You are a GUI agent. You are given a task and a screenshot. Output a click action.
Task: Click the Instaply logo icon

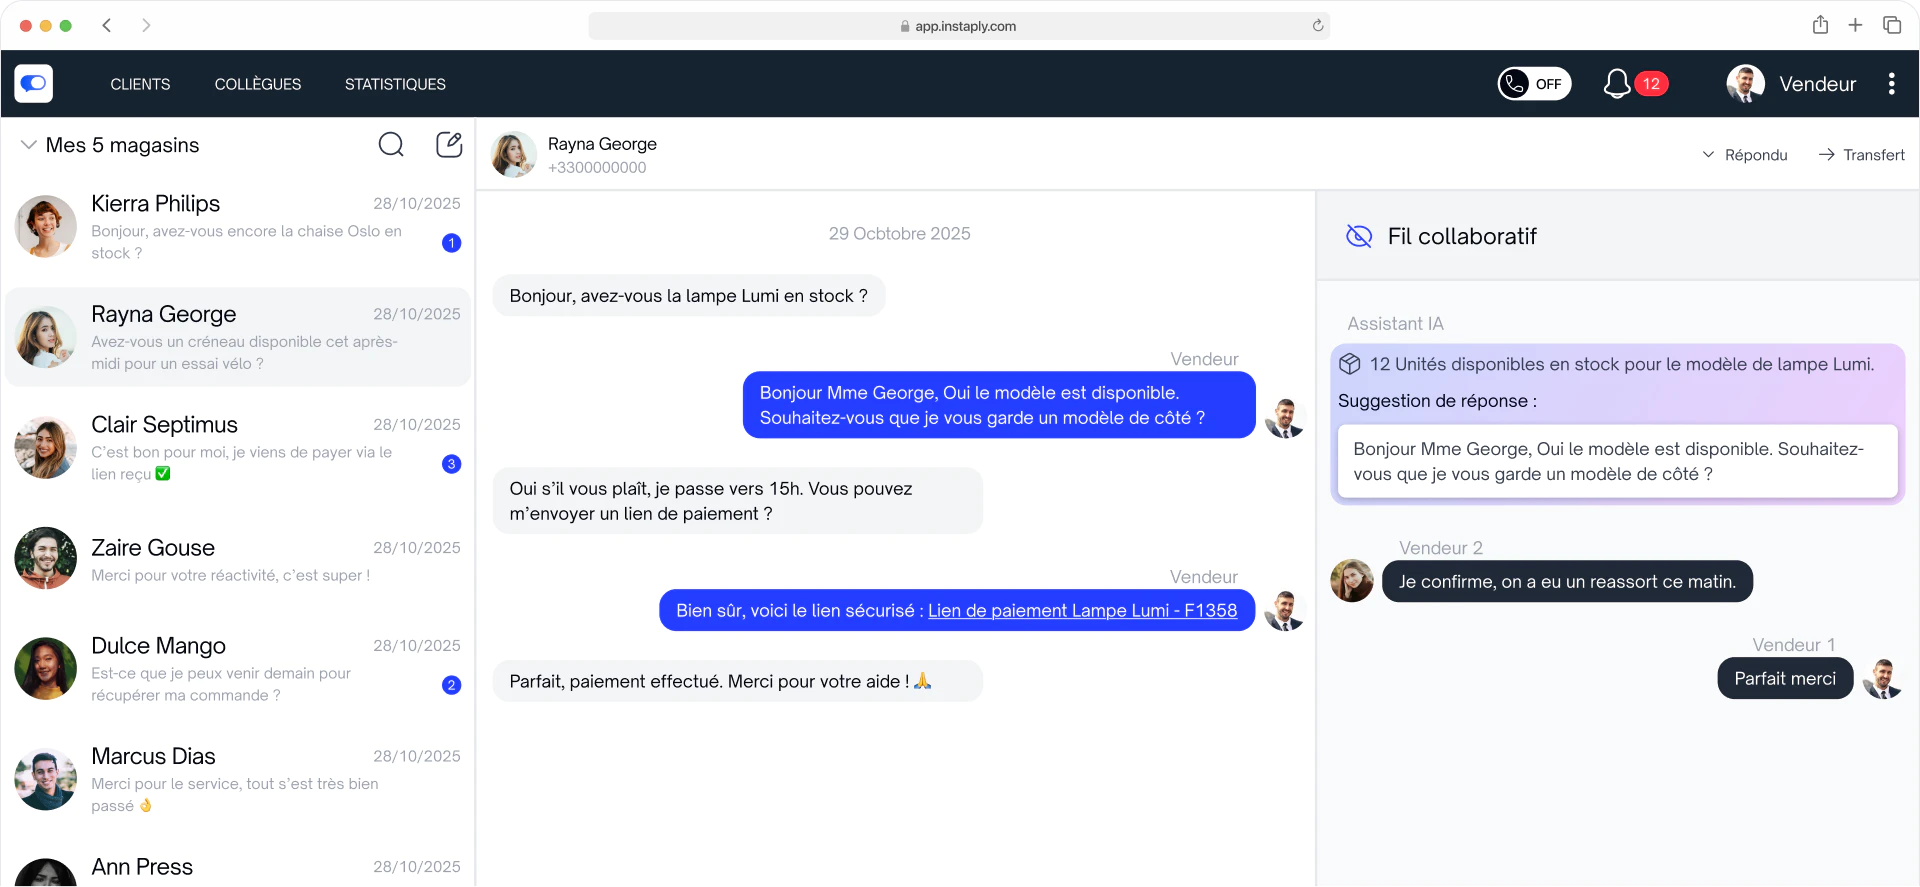point(34,84)
